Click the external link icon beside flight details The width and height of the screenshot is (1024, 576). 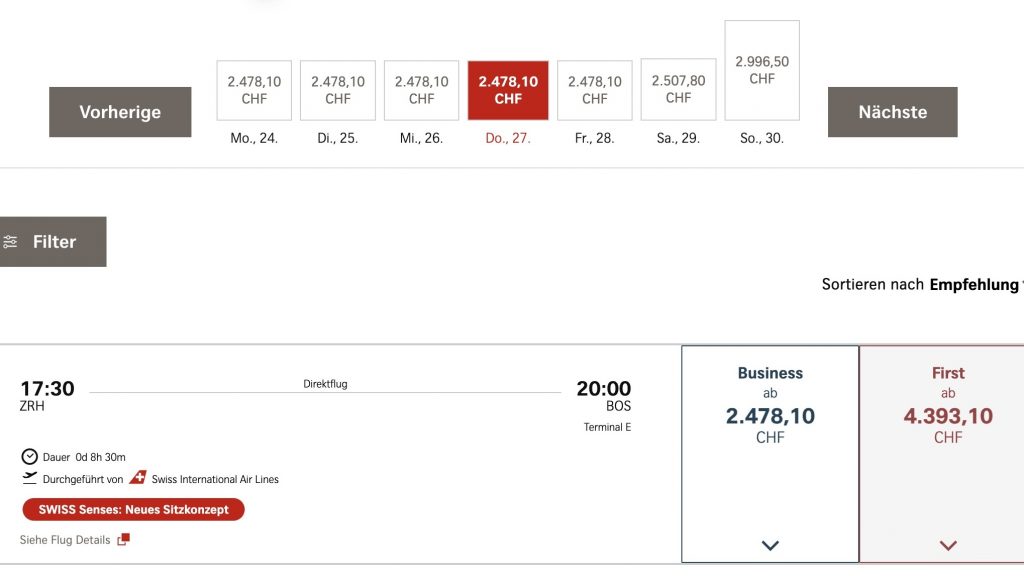pos(123,540)
